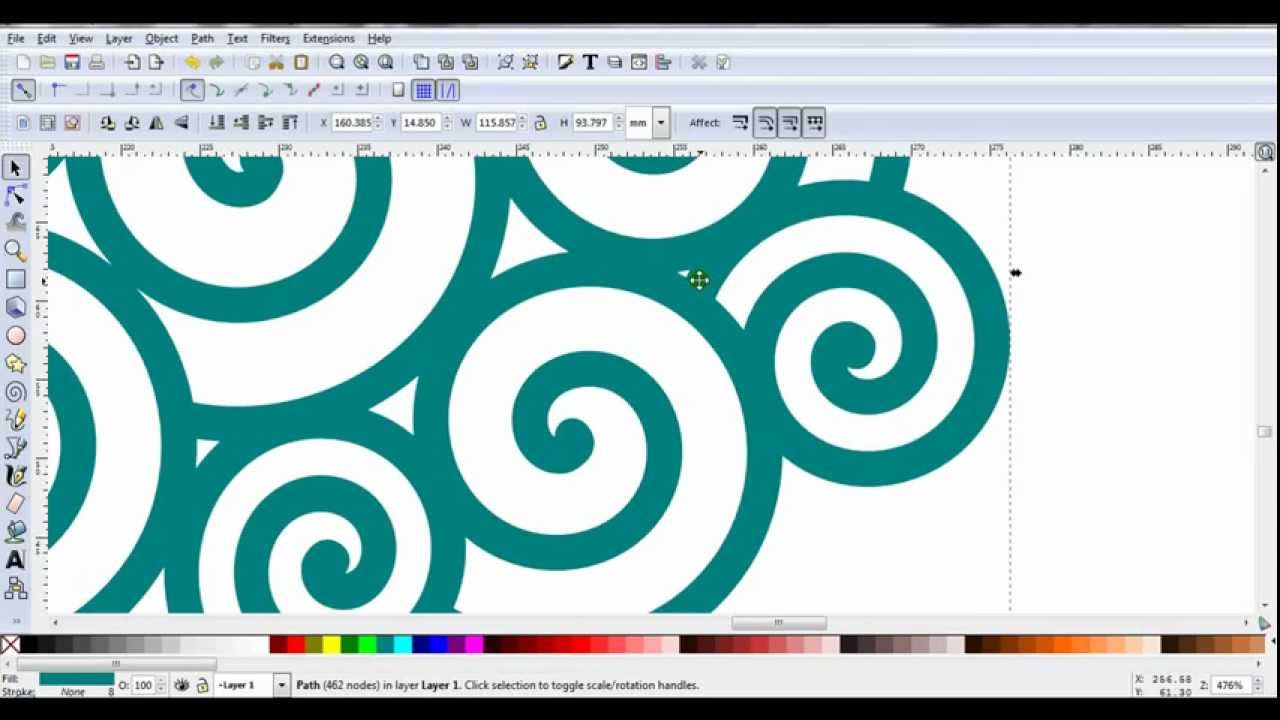Click the Undo arrow icon
The image size is (1280, 720).
(x=192, y=62)
